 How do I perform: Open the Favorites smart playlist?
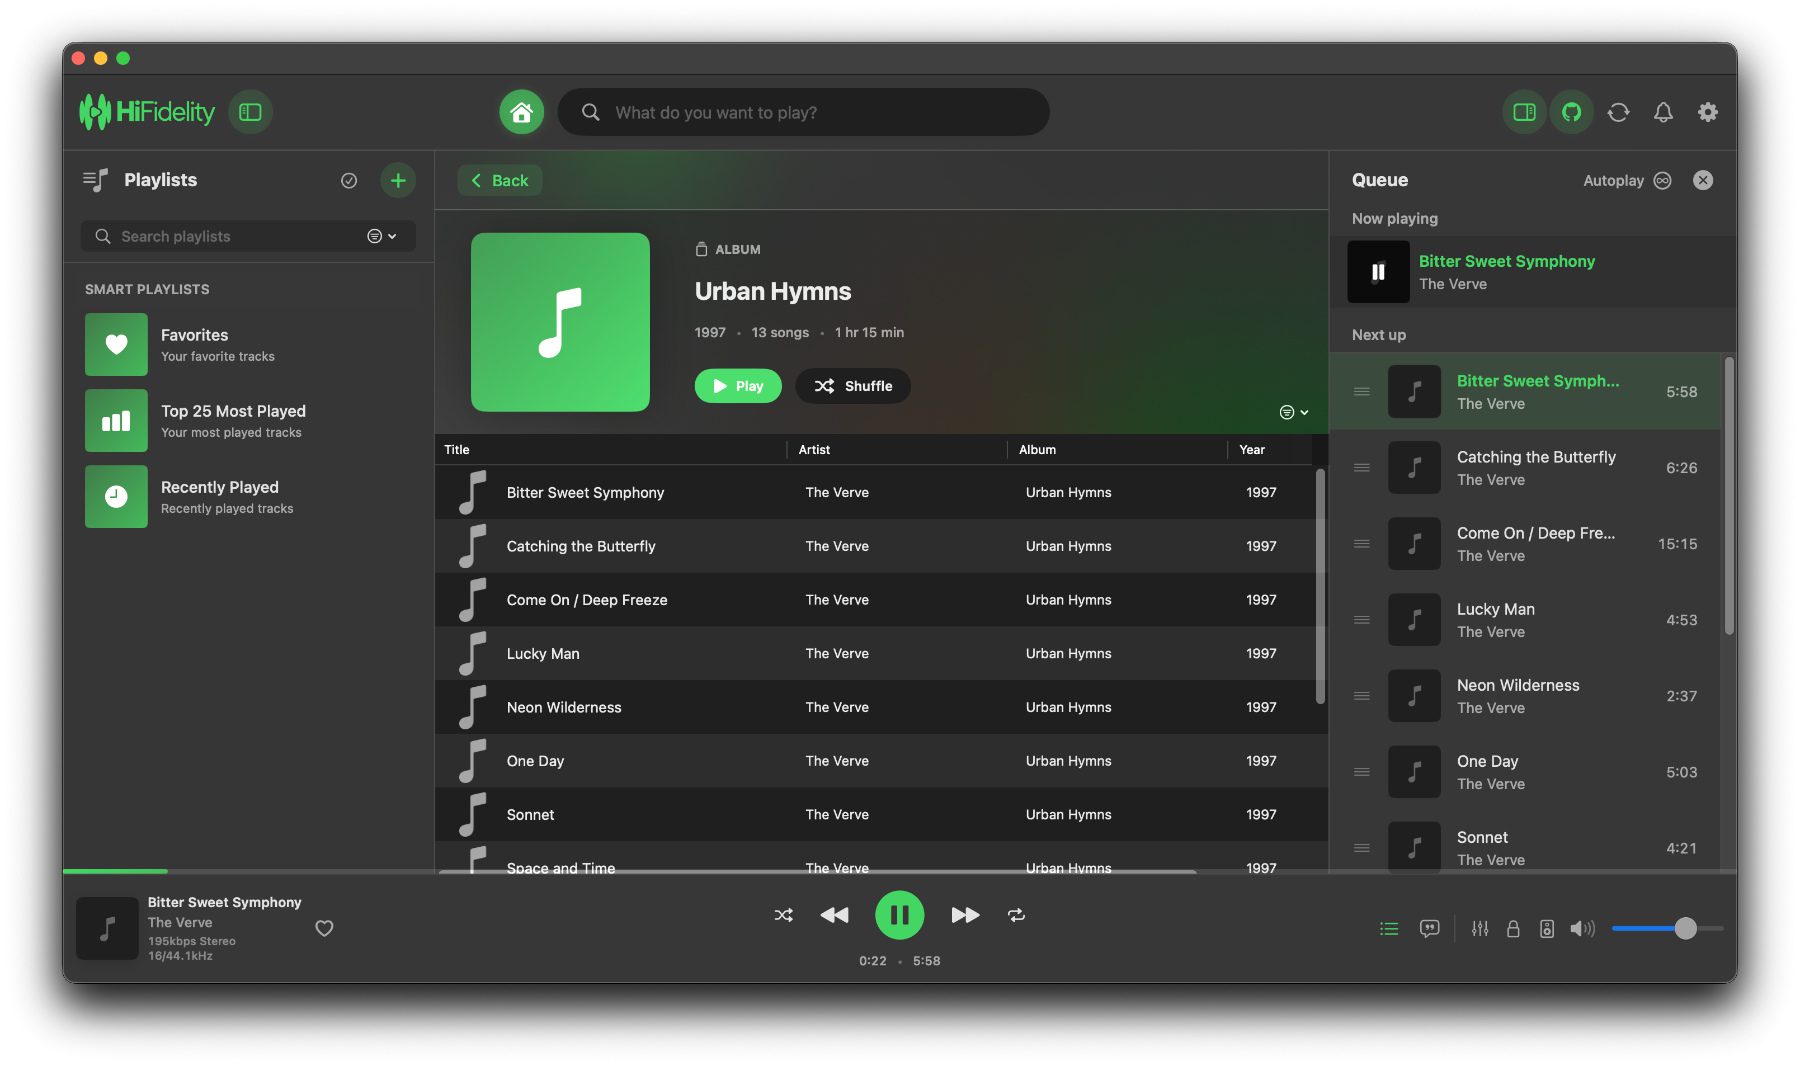(195, 344)
